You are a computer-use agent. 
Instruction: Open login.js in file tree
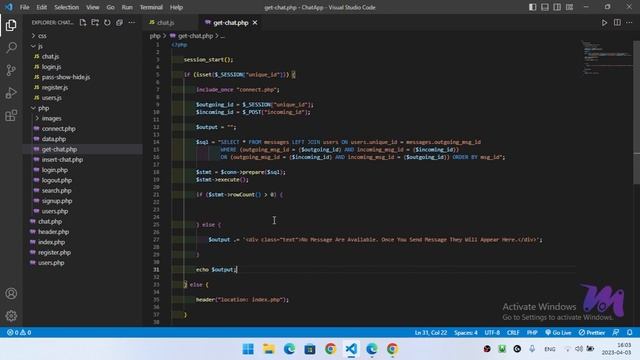(51, 67)
